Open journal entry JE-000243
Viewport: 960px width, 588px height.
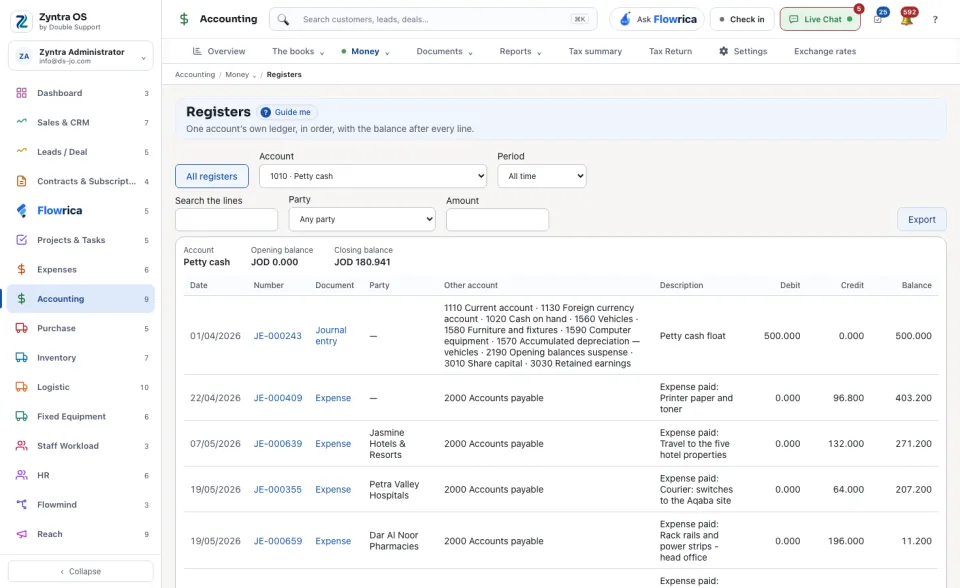coord(278,336)
